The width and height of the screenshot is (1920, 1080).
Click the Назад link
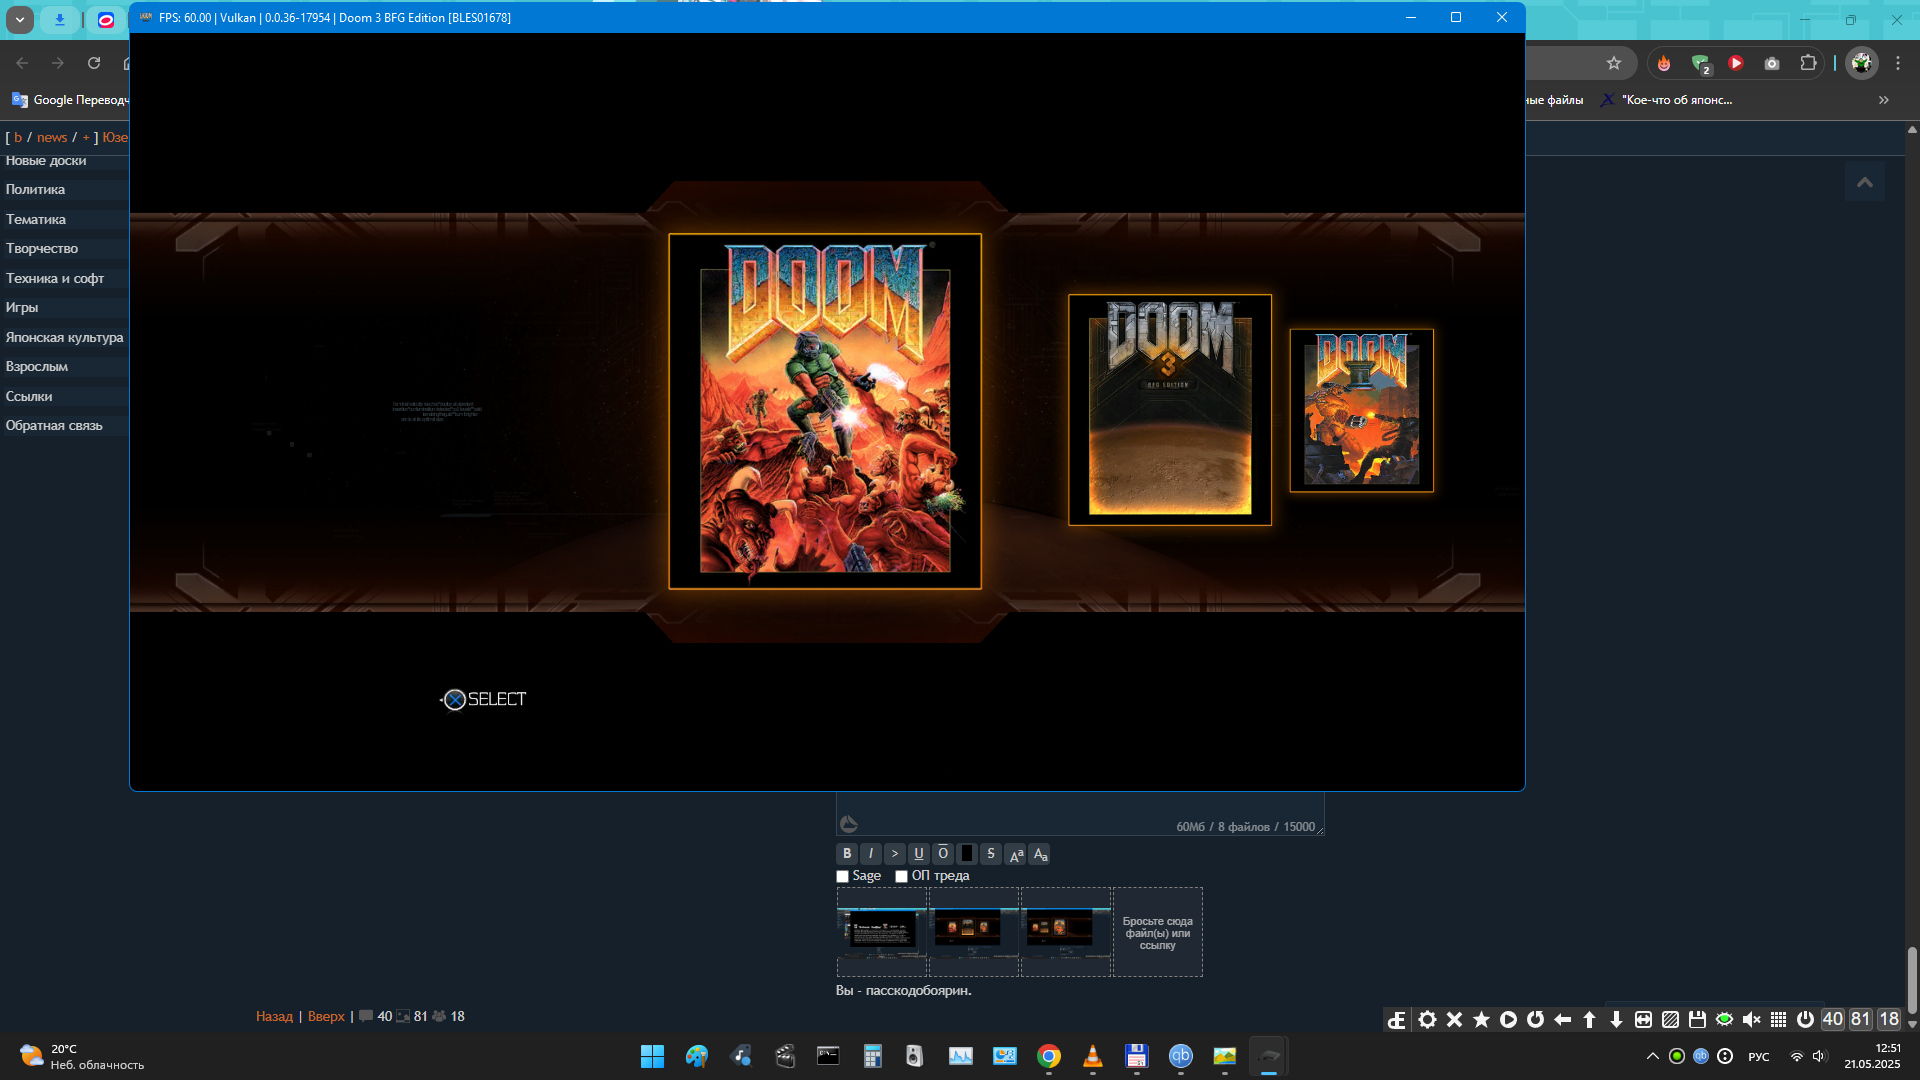coord(274,1017)
